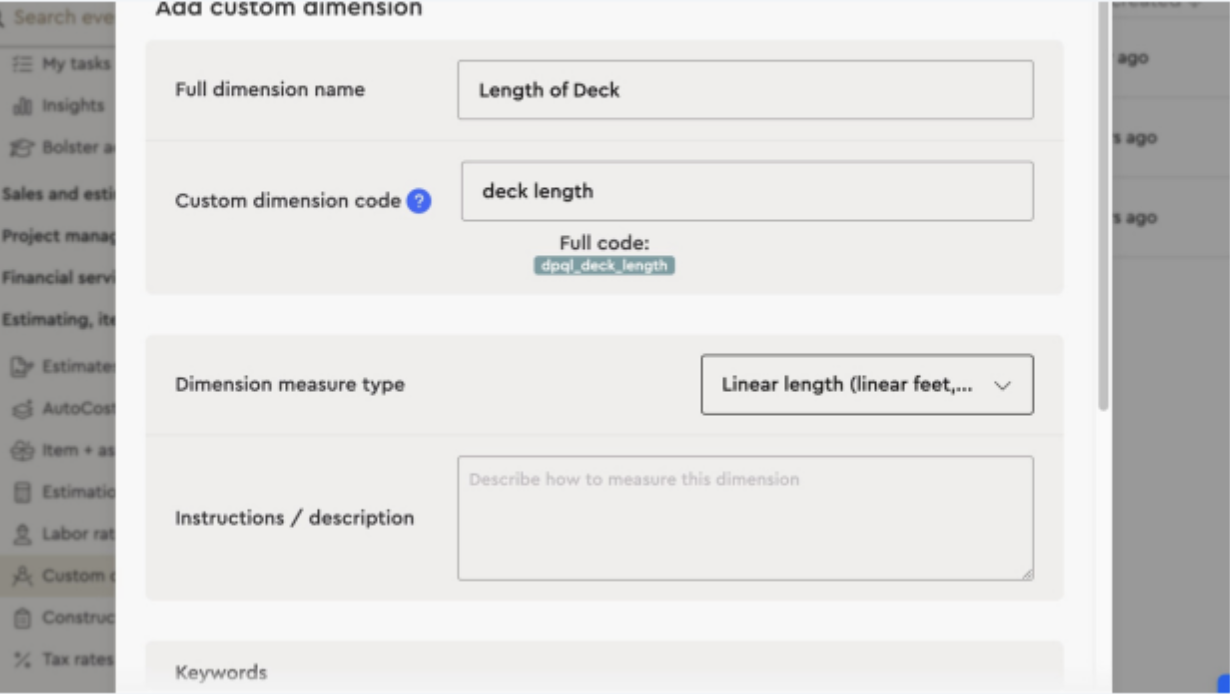This screenshot has width=1230, height=694.
Task: Click the Bolster sidebar icon
Action: [21, 147]
